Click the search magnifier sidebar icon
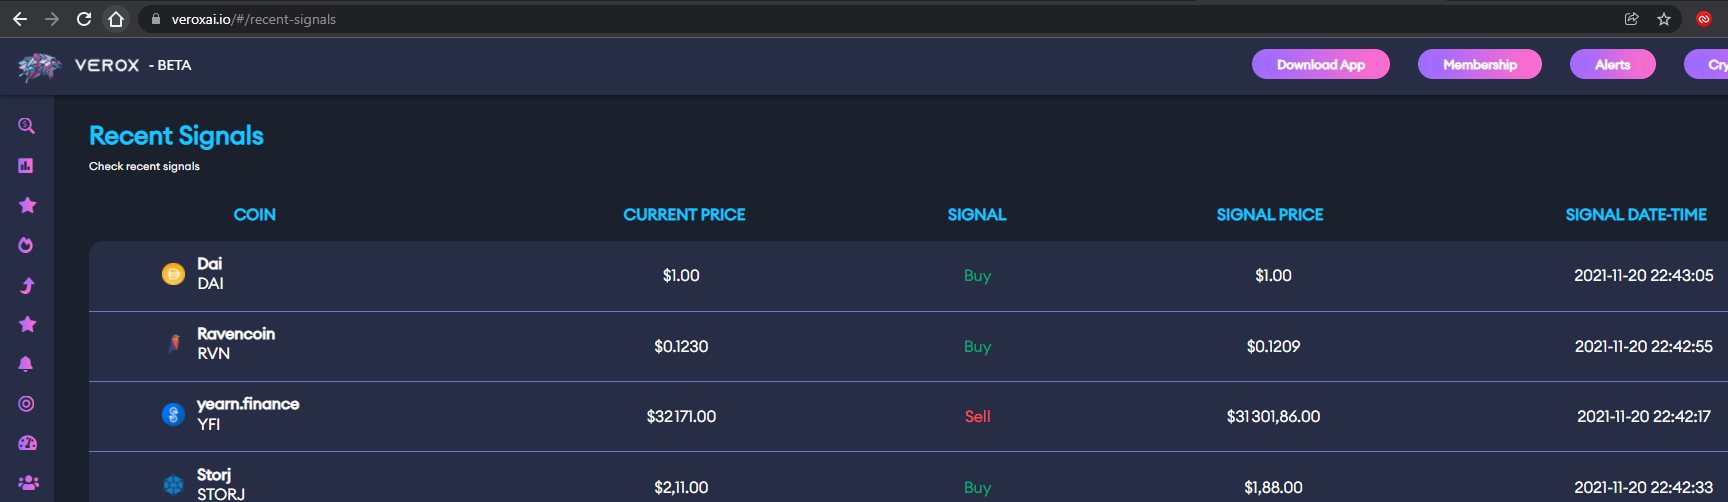The width and height of the screenshot is (1728, 502). pos(27,126)
